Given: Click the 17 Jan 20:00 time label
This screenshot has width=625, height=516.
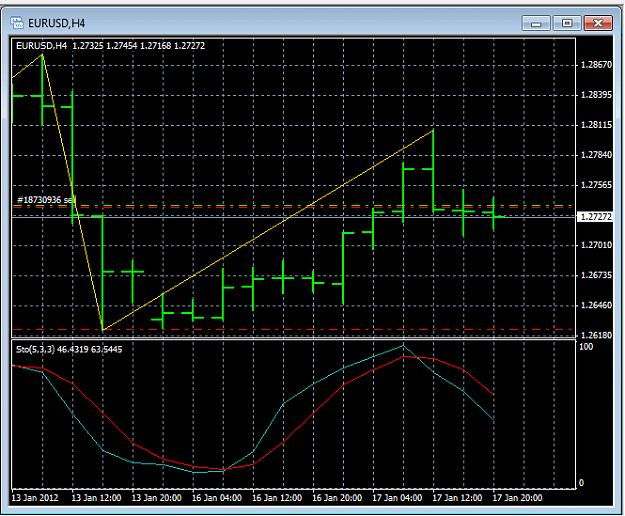Looking at the screenshot, I should (517, 498).
